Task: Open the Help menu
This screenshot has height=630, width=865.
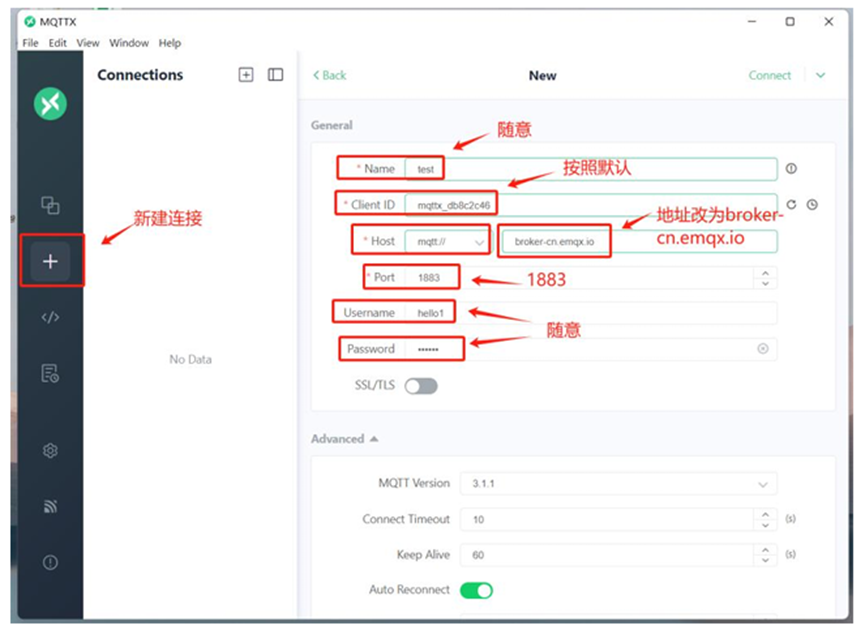Action: point(170,43)
